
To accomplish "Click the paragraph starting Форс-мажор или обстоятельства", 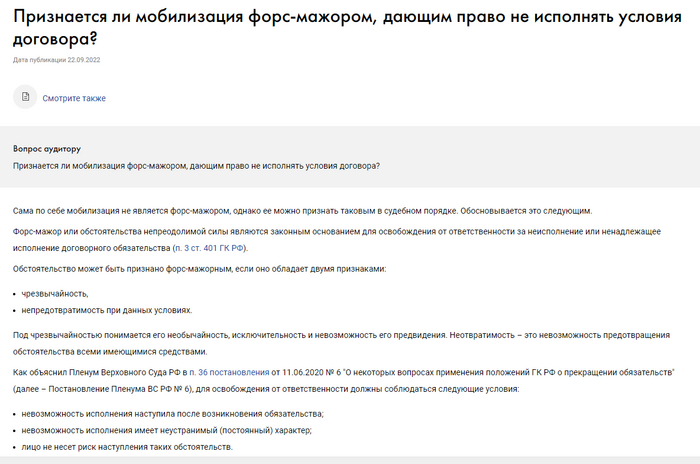I will point(337,240).
